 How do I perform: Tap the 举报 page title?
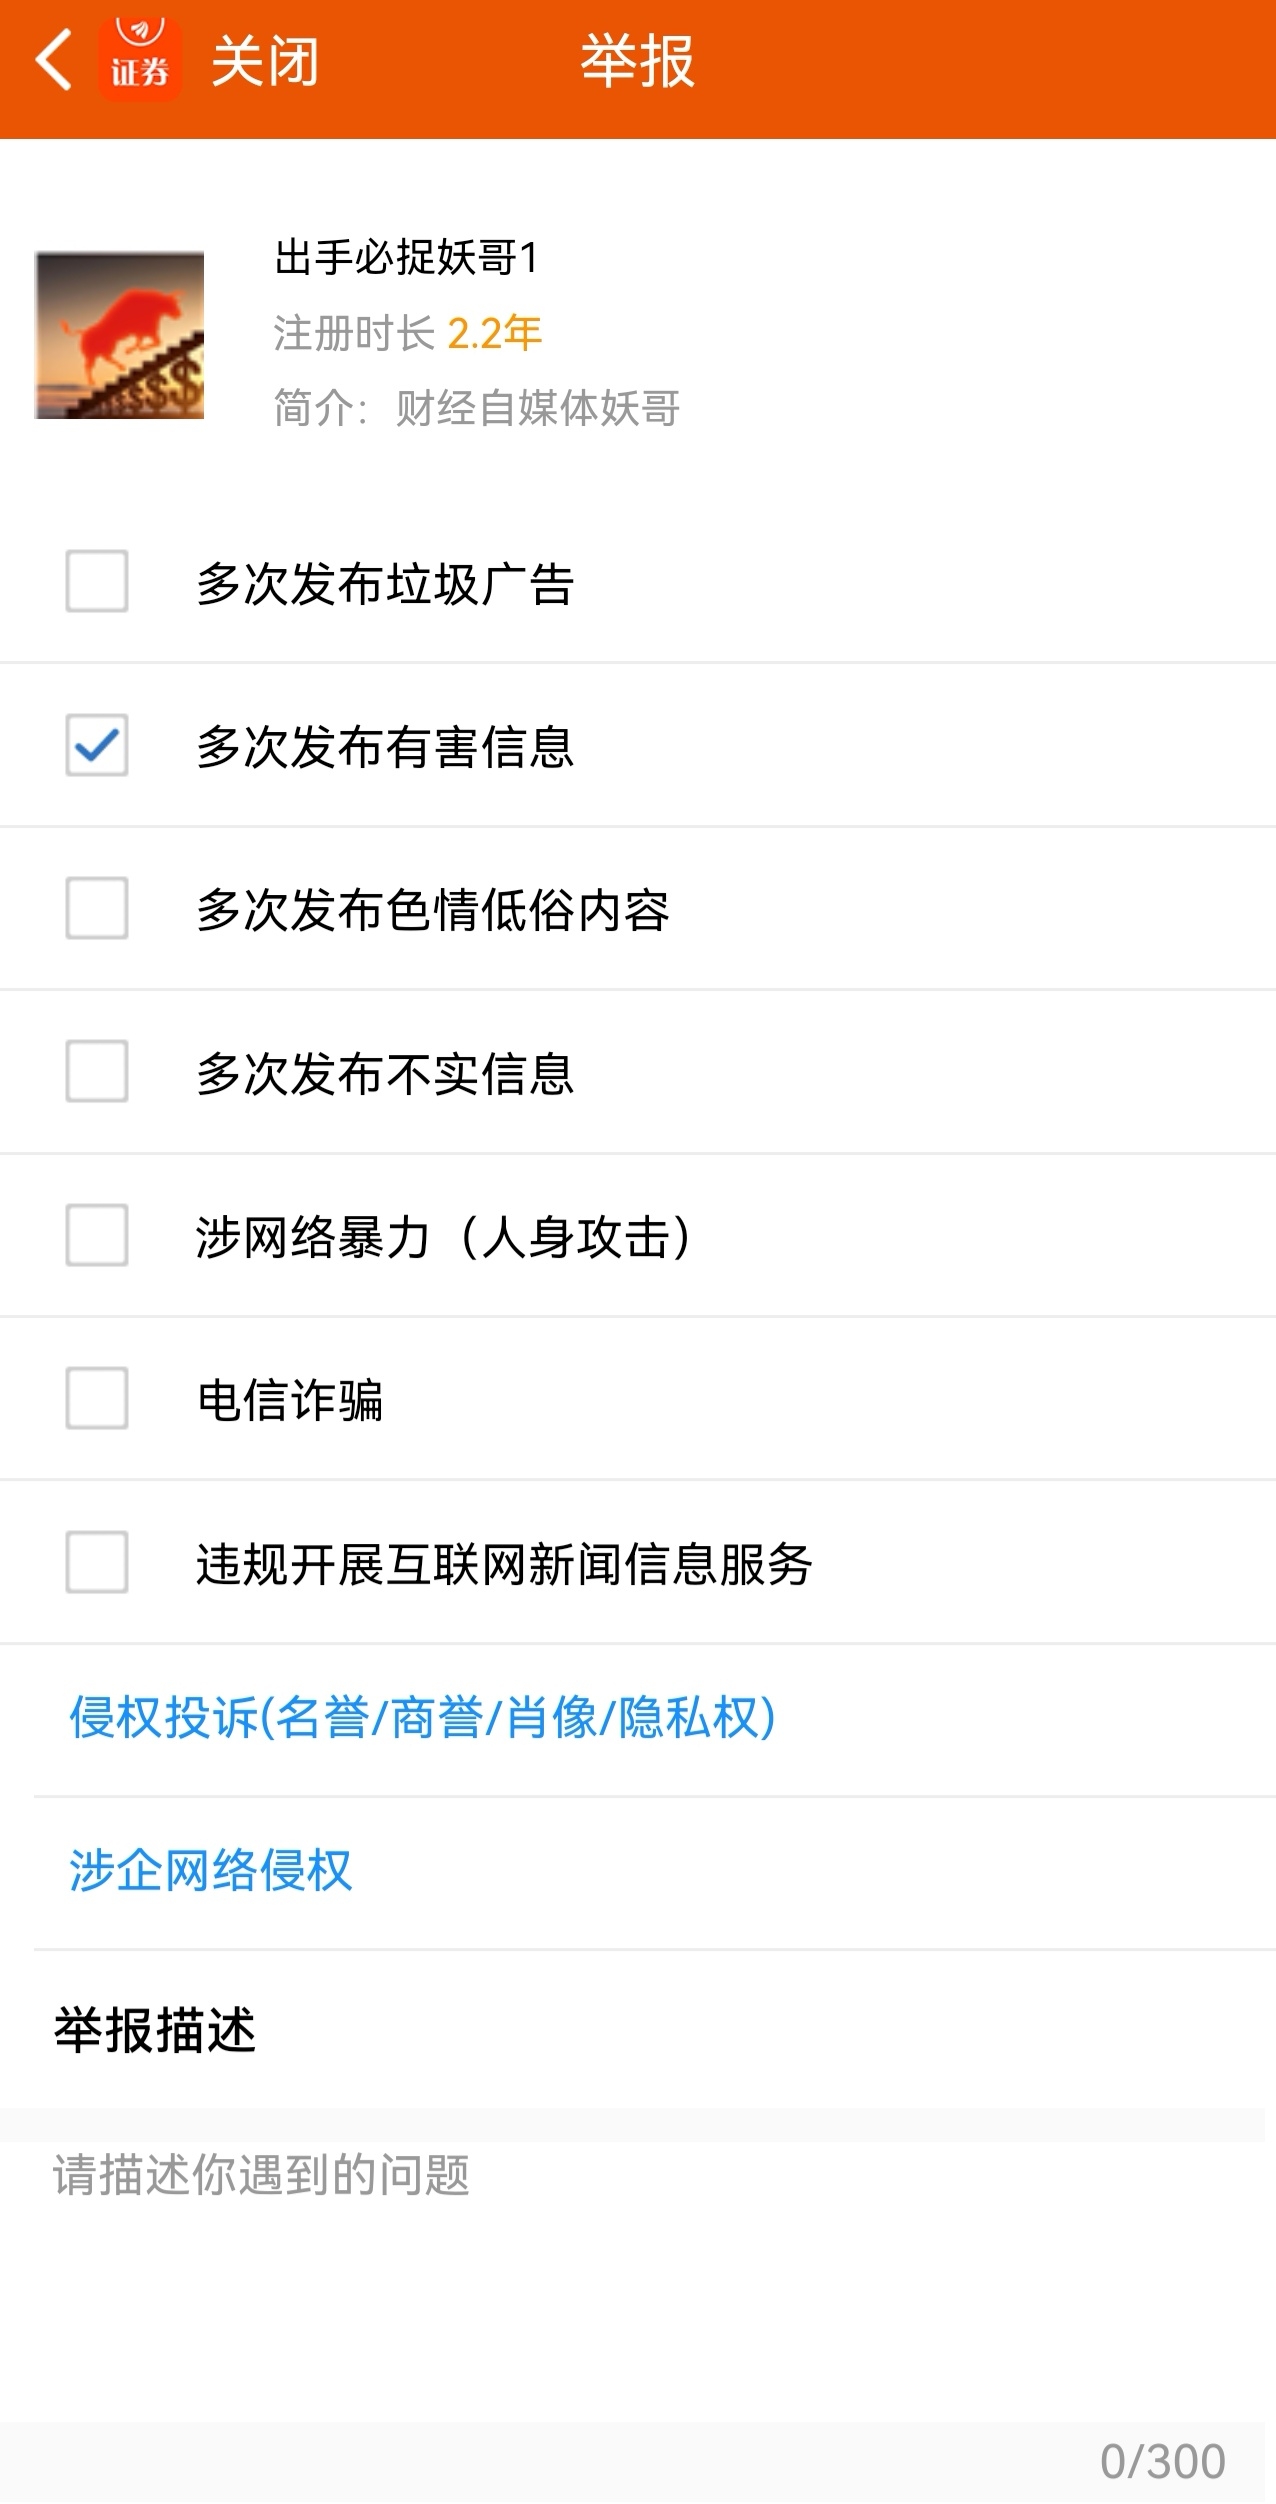coord(638,61)
